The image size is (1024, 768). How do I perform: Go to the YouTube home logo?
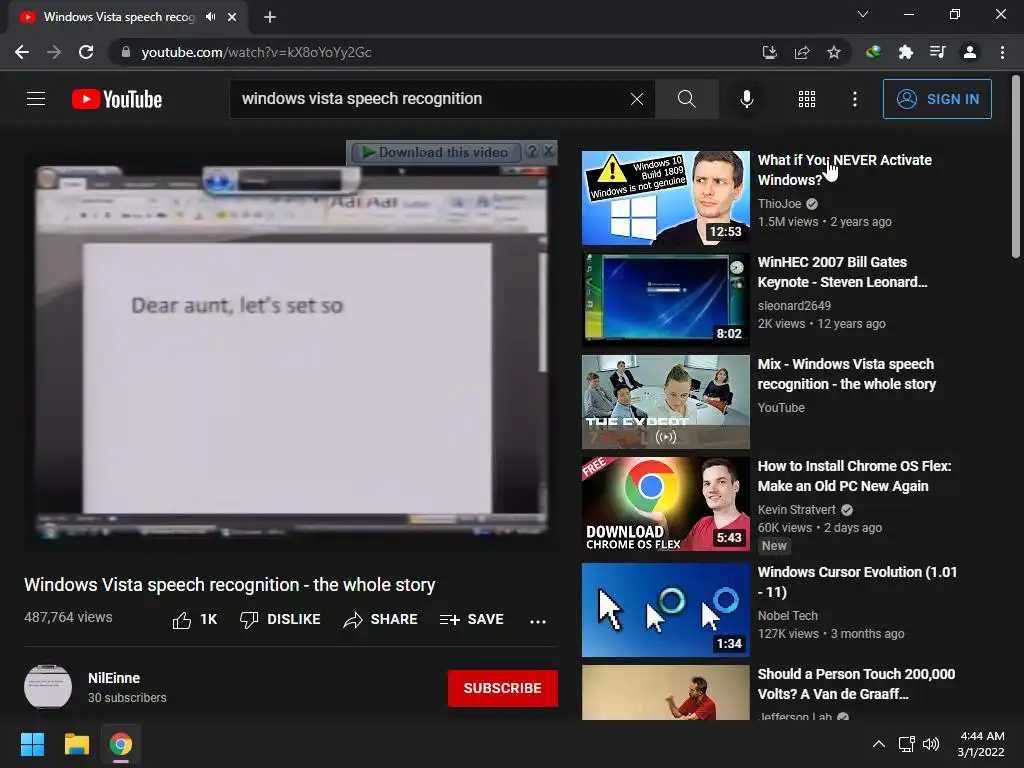[117, 99]
